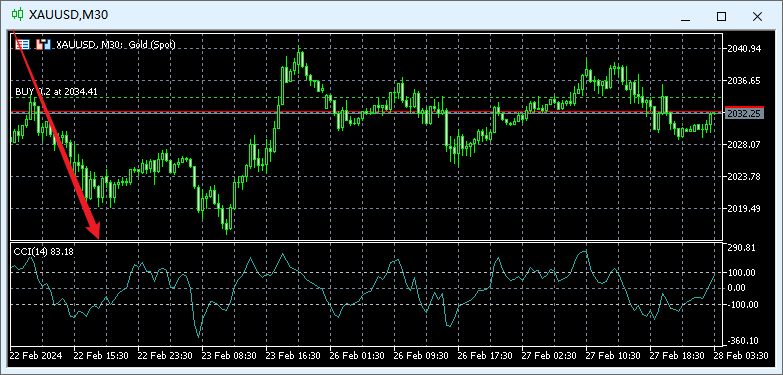Click the "26 Feb 01:30" time label
The width and height of the screenshot is (783, 375).
pos(357,356)
